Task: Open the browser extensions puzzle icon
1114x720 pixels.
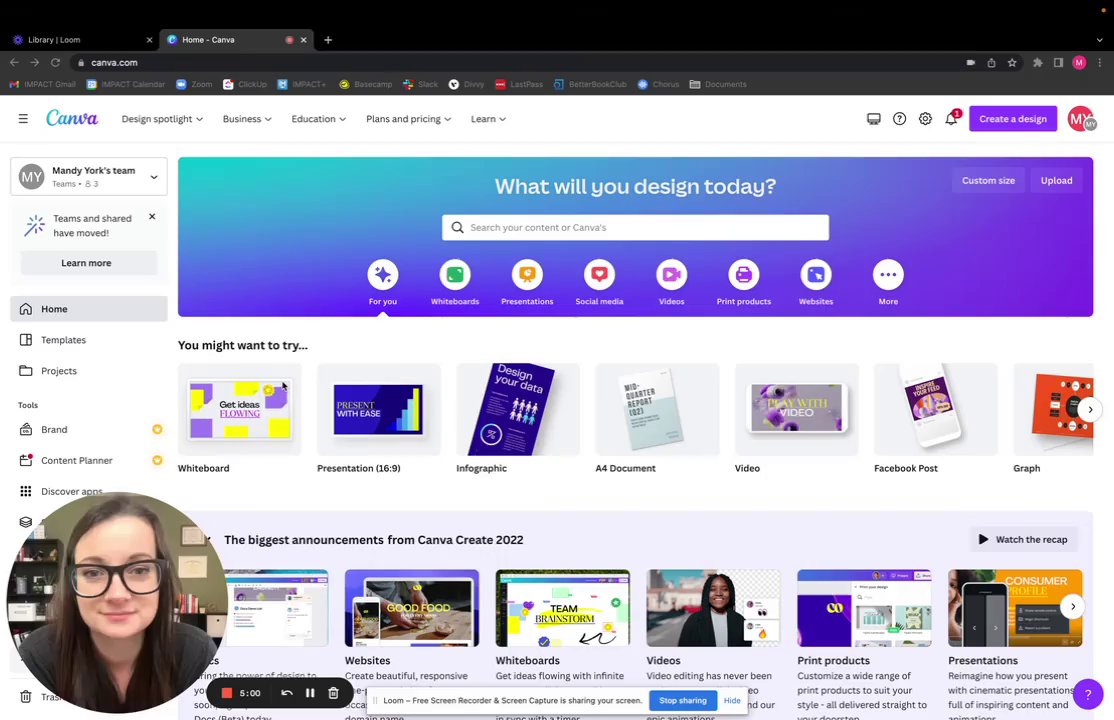Action: [x=1037, y=63]
